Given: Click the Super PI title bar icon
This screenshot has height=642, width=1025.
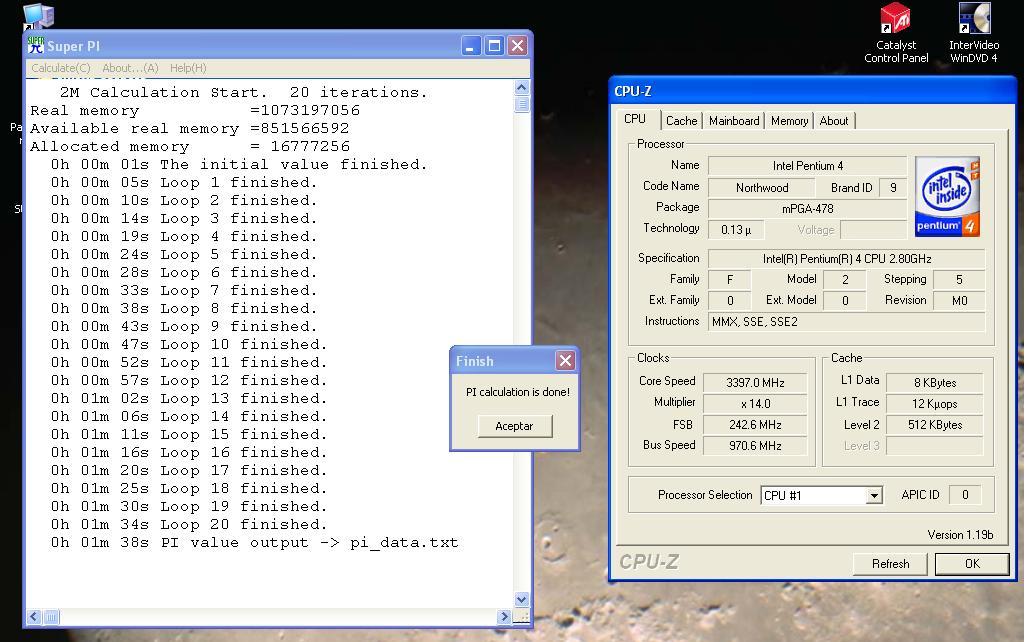Looking at the screenshot, I should (36, 45).
